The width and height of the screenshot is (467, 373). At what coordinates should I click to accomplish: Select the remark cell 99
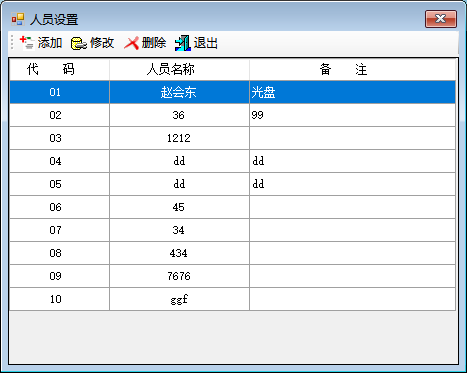(352, 115)
